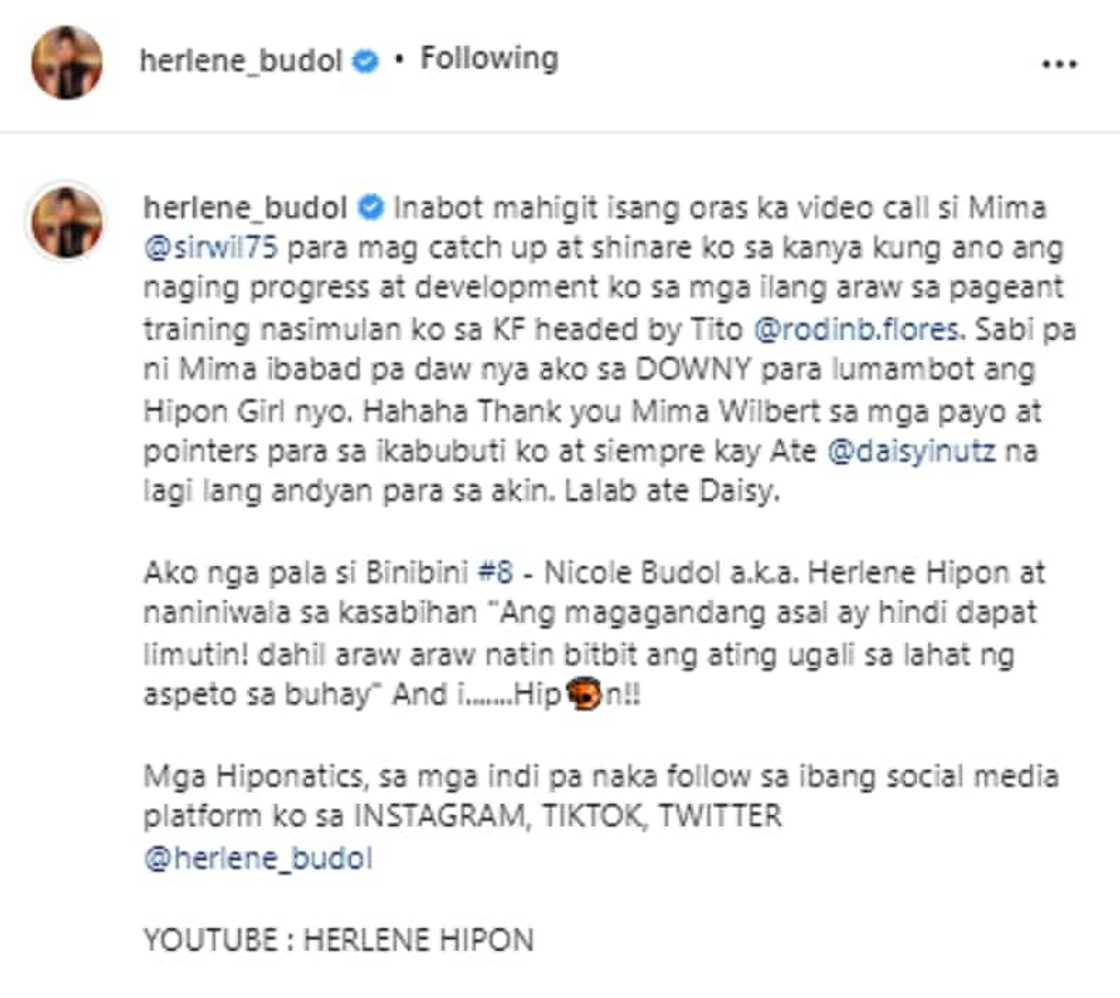Click the DOWNY word in the caption

693,370
